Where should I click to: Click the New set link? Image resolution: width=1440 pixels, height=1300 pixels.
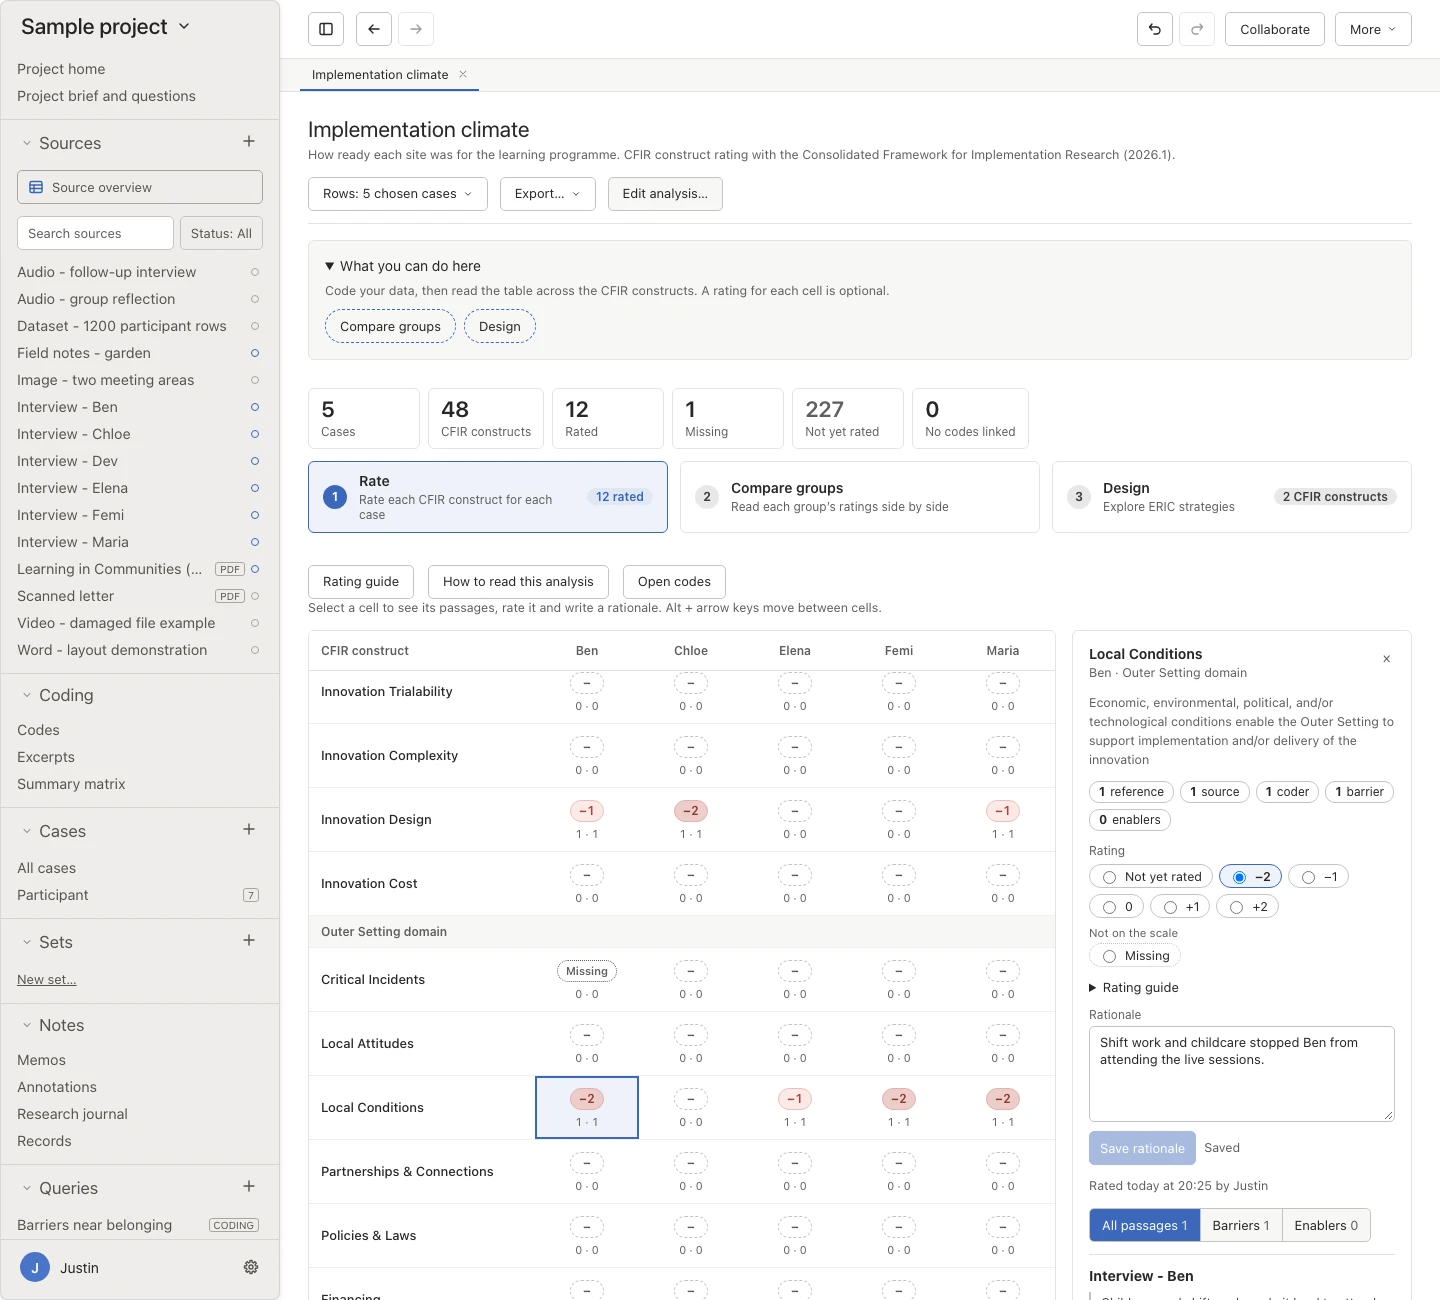tap(46, 980)
